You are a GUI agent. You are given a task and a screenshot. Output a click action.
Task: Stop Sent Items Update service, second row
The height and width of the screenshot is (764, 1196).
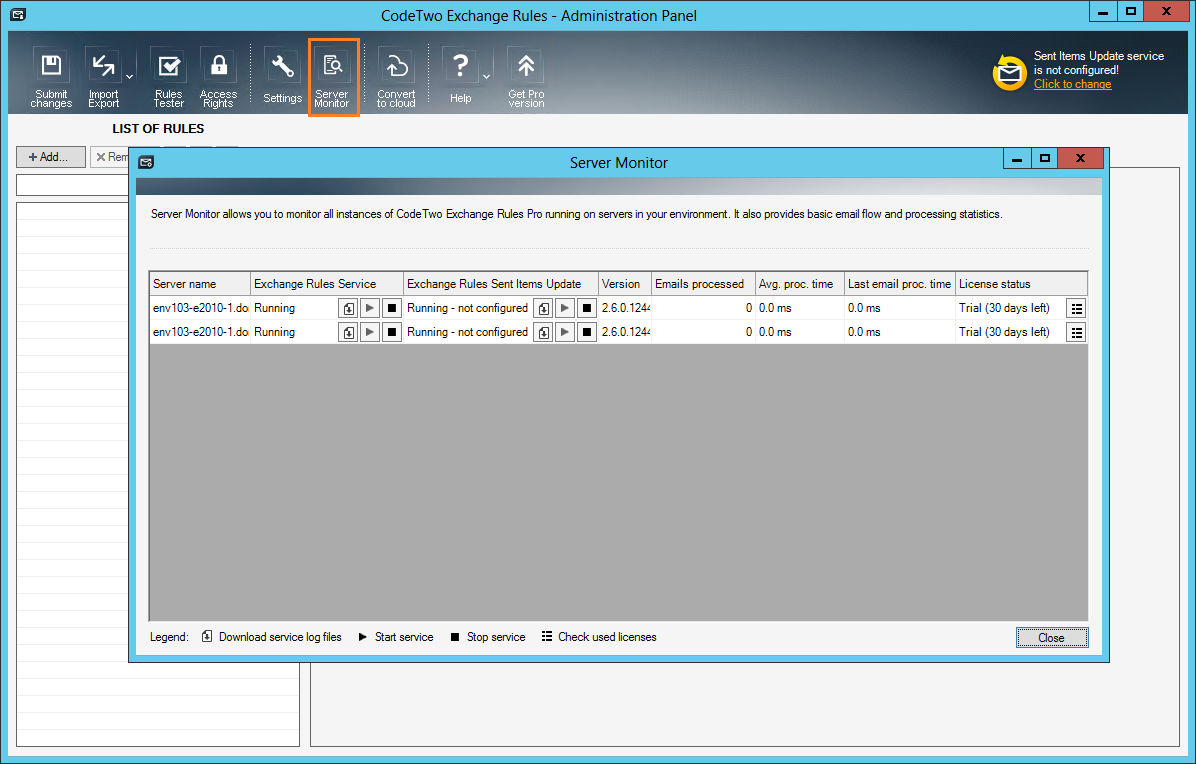tap(587, 332)
